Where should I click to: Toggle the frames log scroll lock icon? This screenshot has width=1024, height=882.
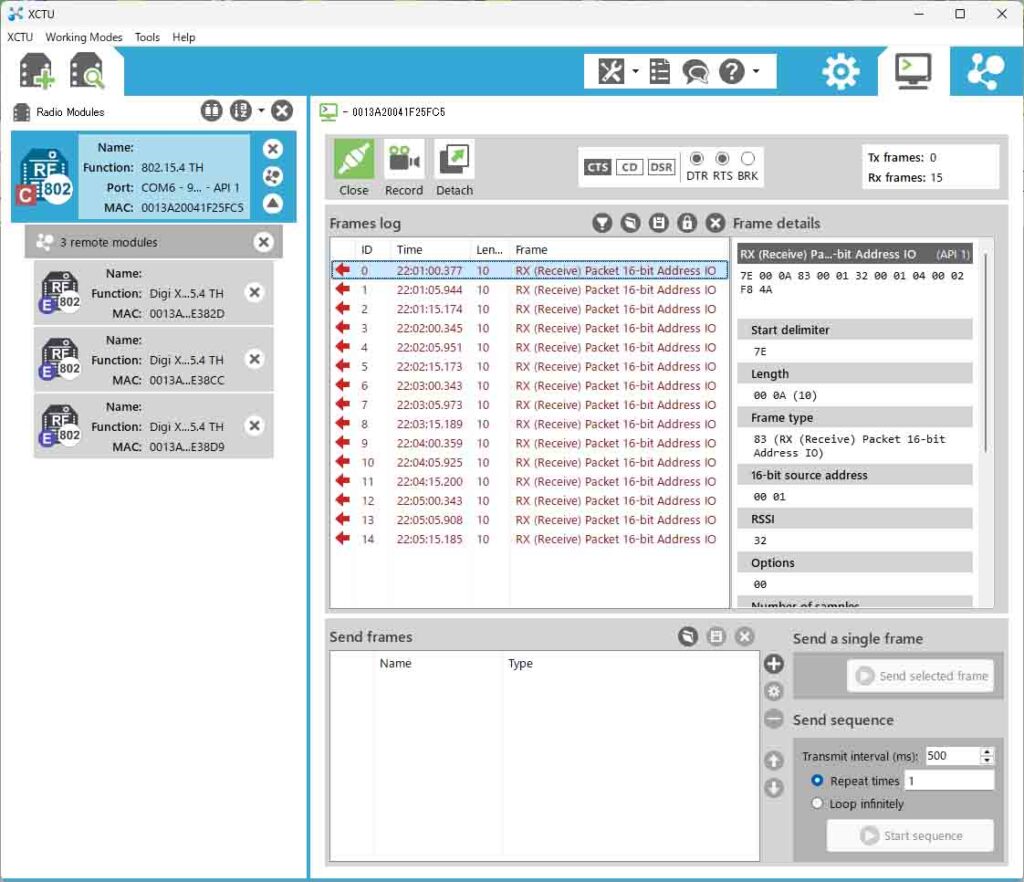(687, 223)
